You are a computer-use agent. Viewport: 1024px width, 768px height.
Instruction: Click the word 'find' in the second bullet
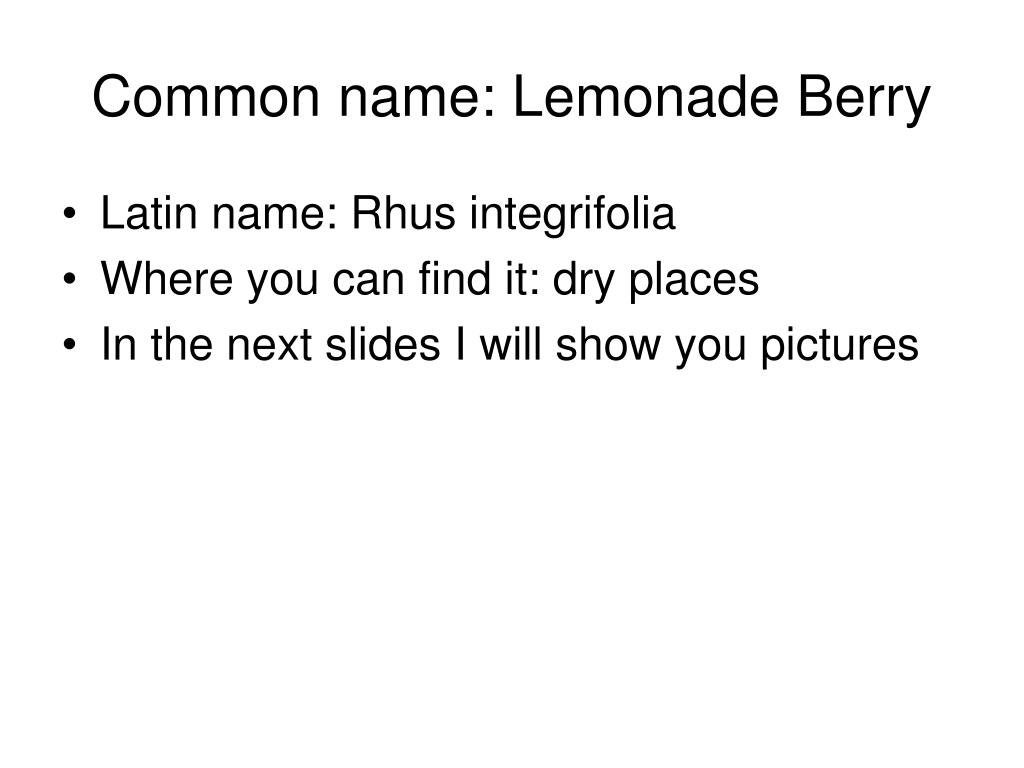click(x=455, y=278)
